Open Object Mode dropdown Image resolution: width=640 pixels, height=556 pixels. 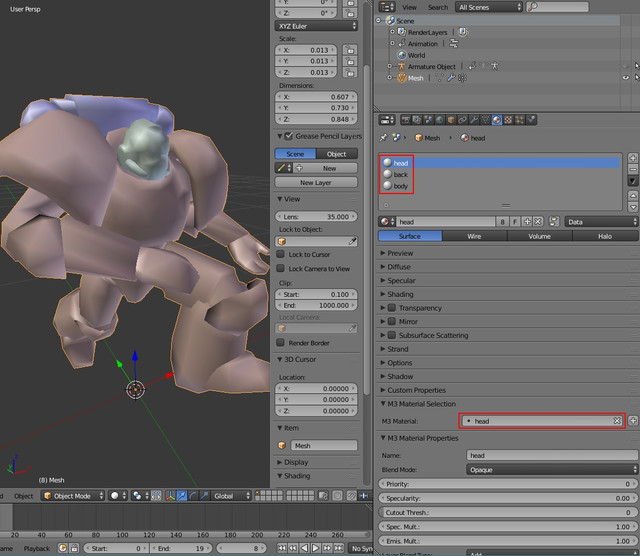pyautogui.click(x=73, y=496)
